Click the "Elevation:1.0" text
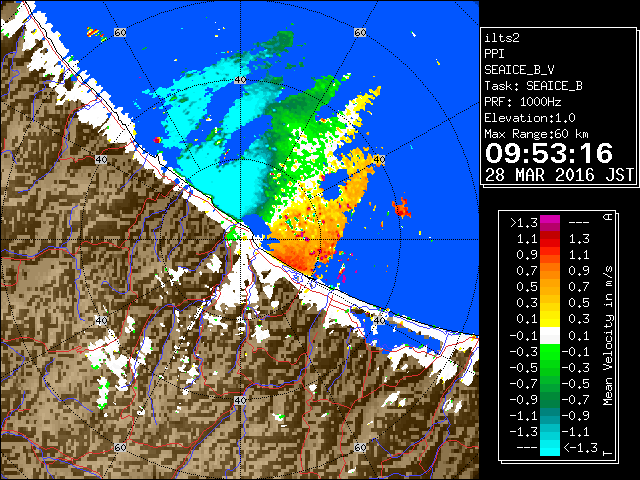Screen dimensions: 640x480 click(530, 118)
